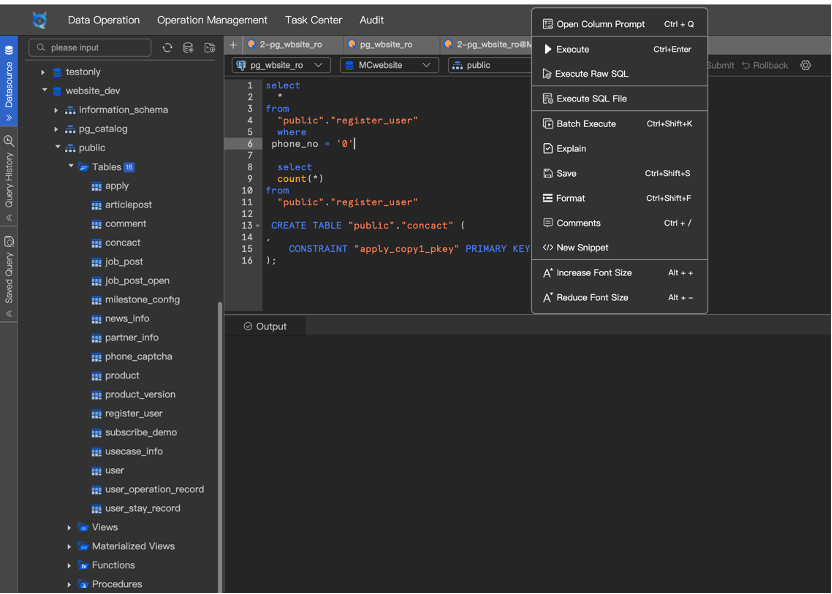Open the pg_wbsite_ro datasource dropdown

coord(281,65)
